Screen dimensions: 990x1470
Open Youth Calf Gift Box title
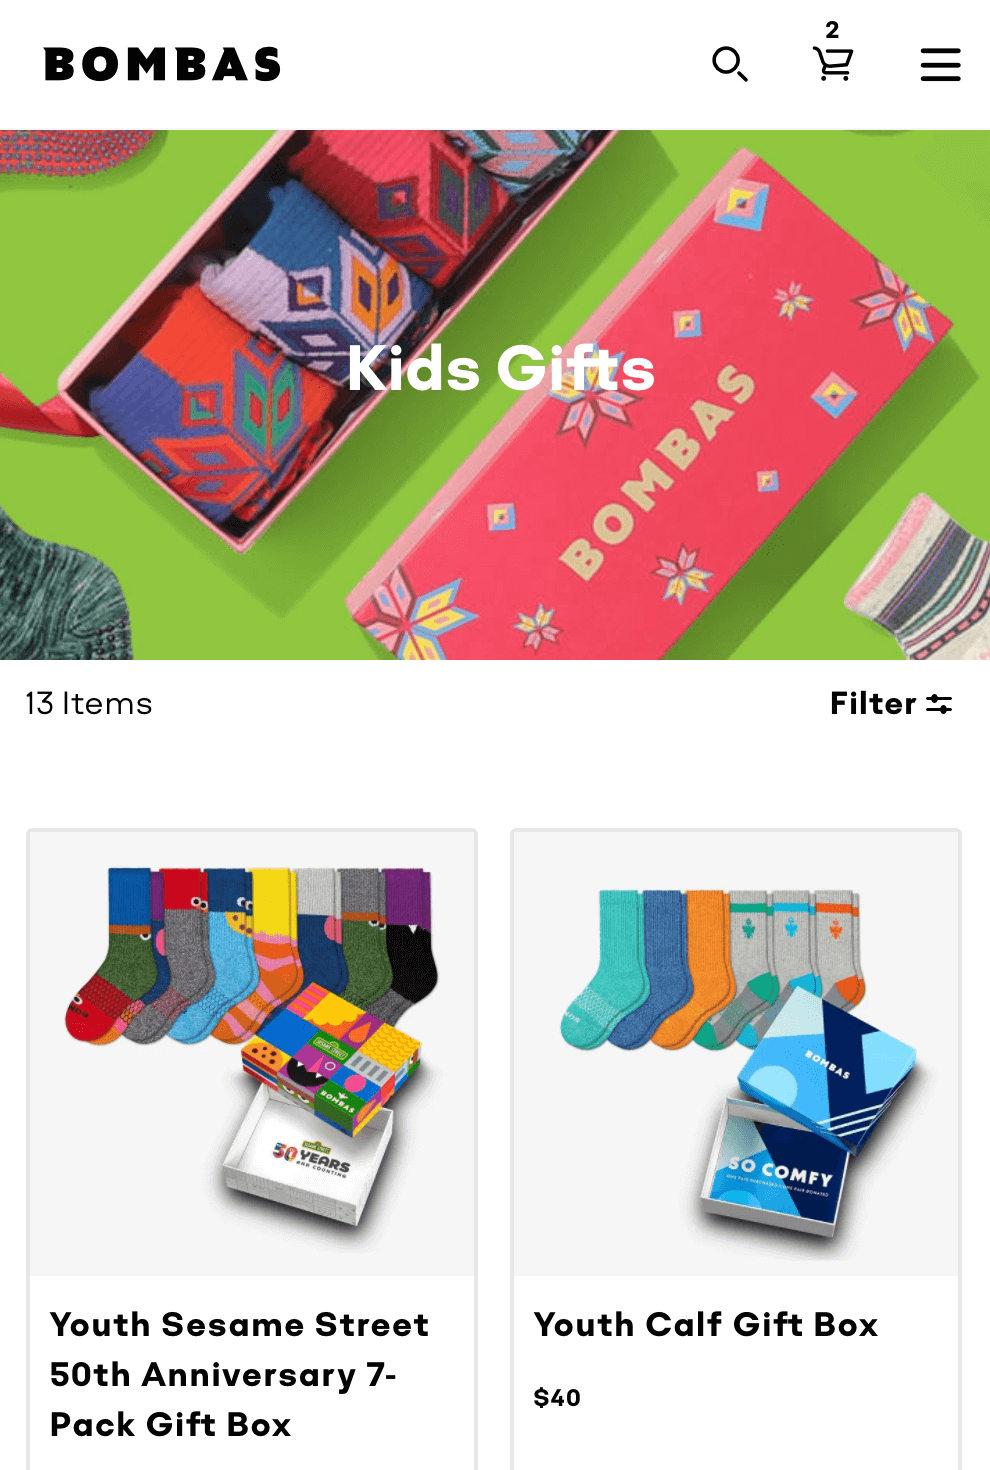click(706, 1324)
